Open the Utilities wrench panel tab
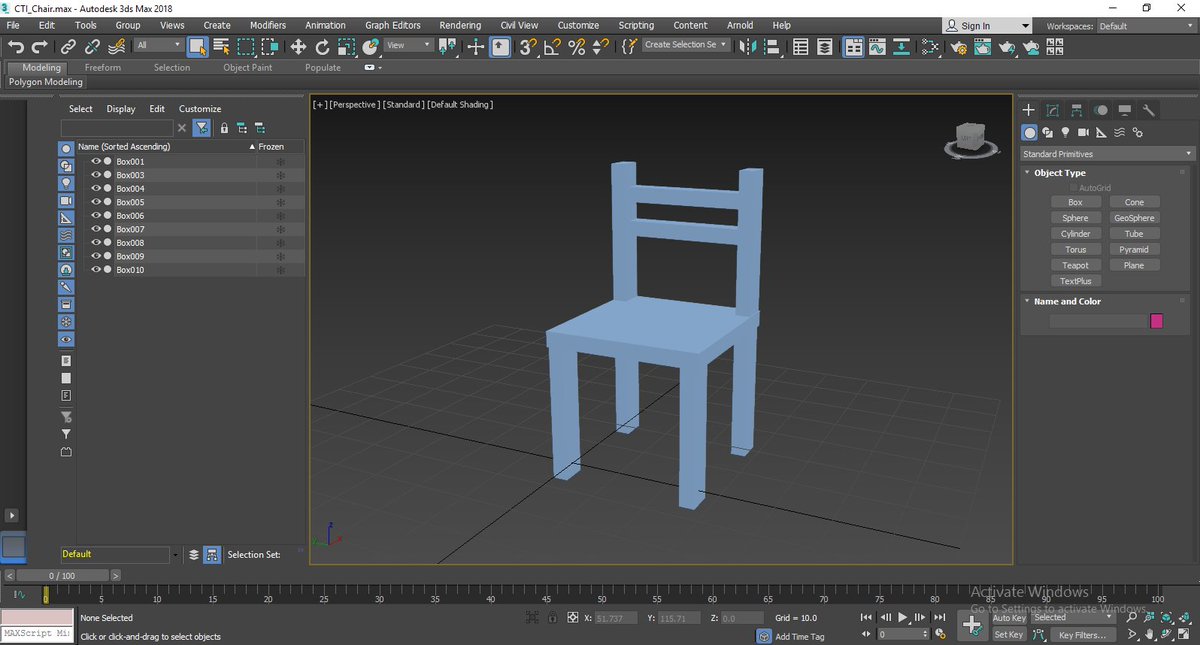Viewport: 1200px width, 645px height. (1149, 110)
